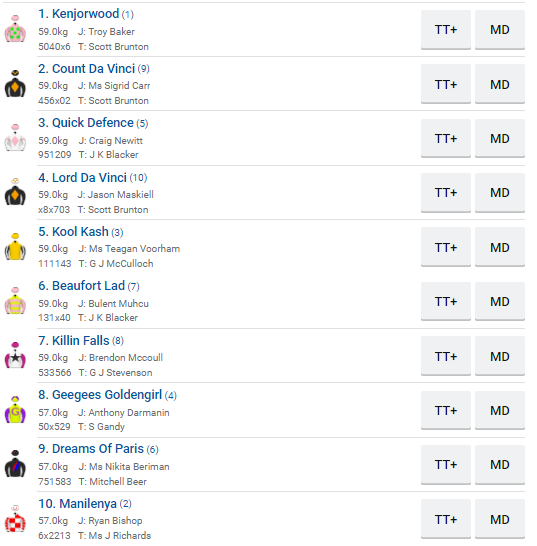Image resolution: width=537 pixels, height=546 pixels.
Task: Click Kool Kash's yellow jockey silk icon
Action: tap(15, 247)
